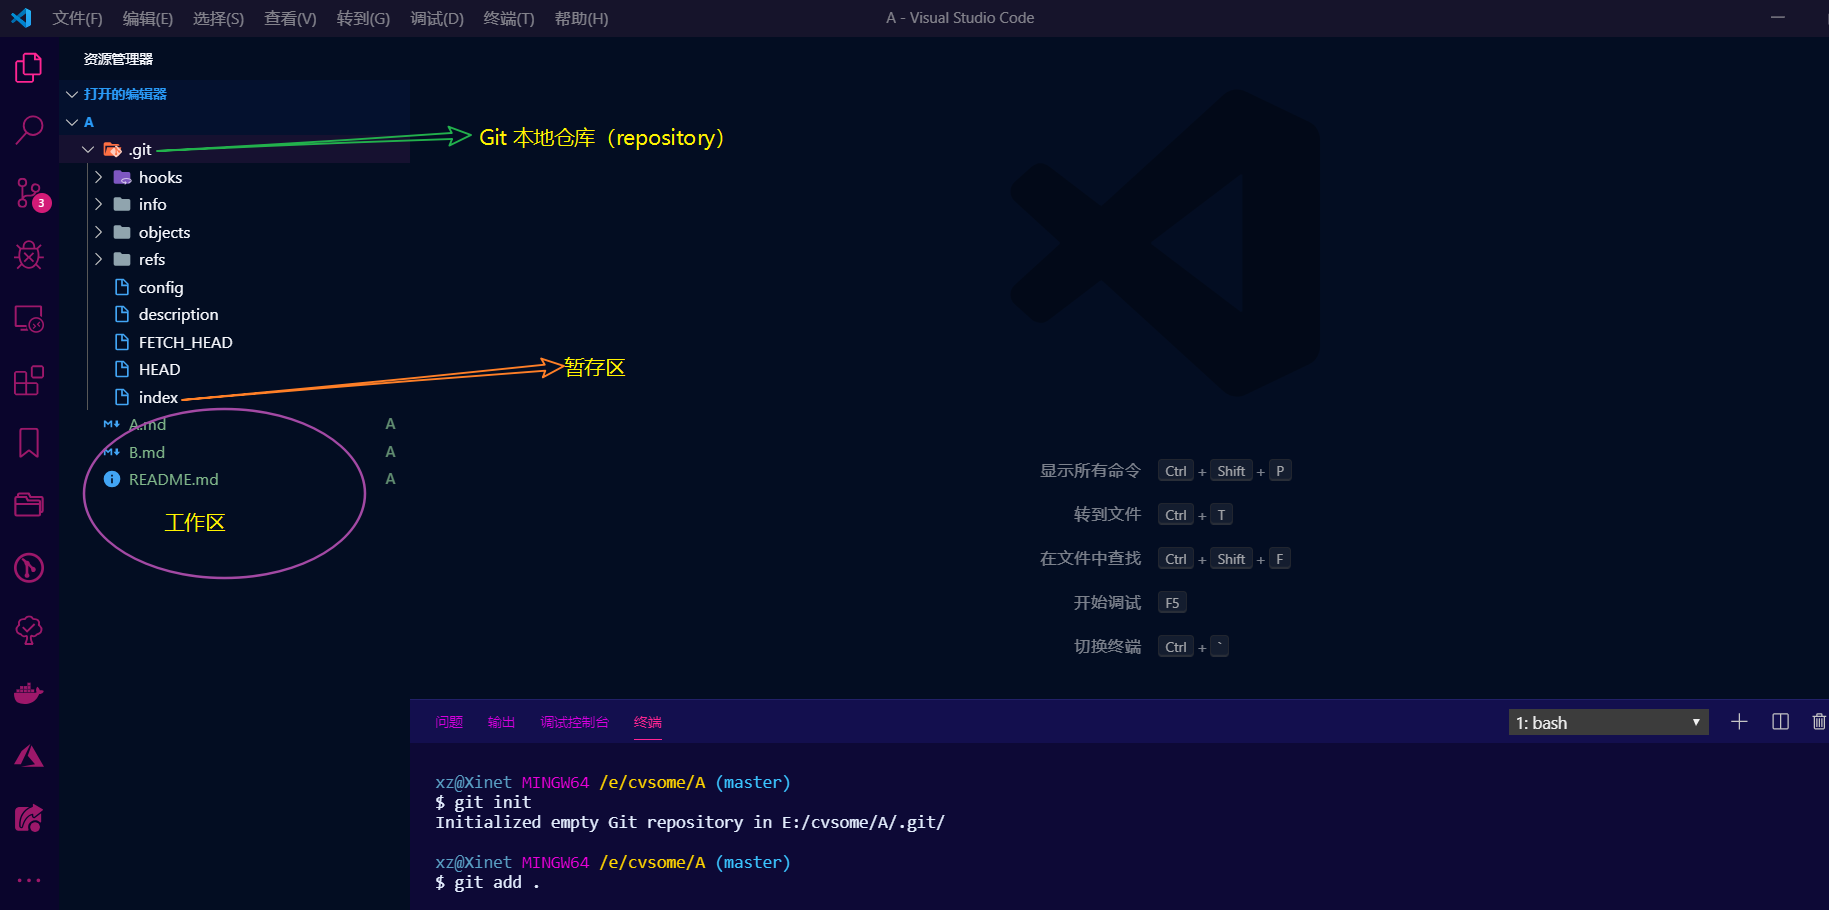Open the 终端(T) menu

pos(509,18)
